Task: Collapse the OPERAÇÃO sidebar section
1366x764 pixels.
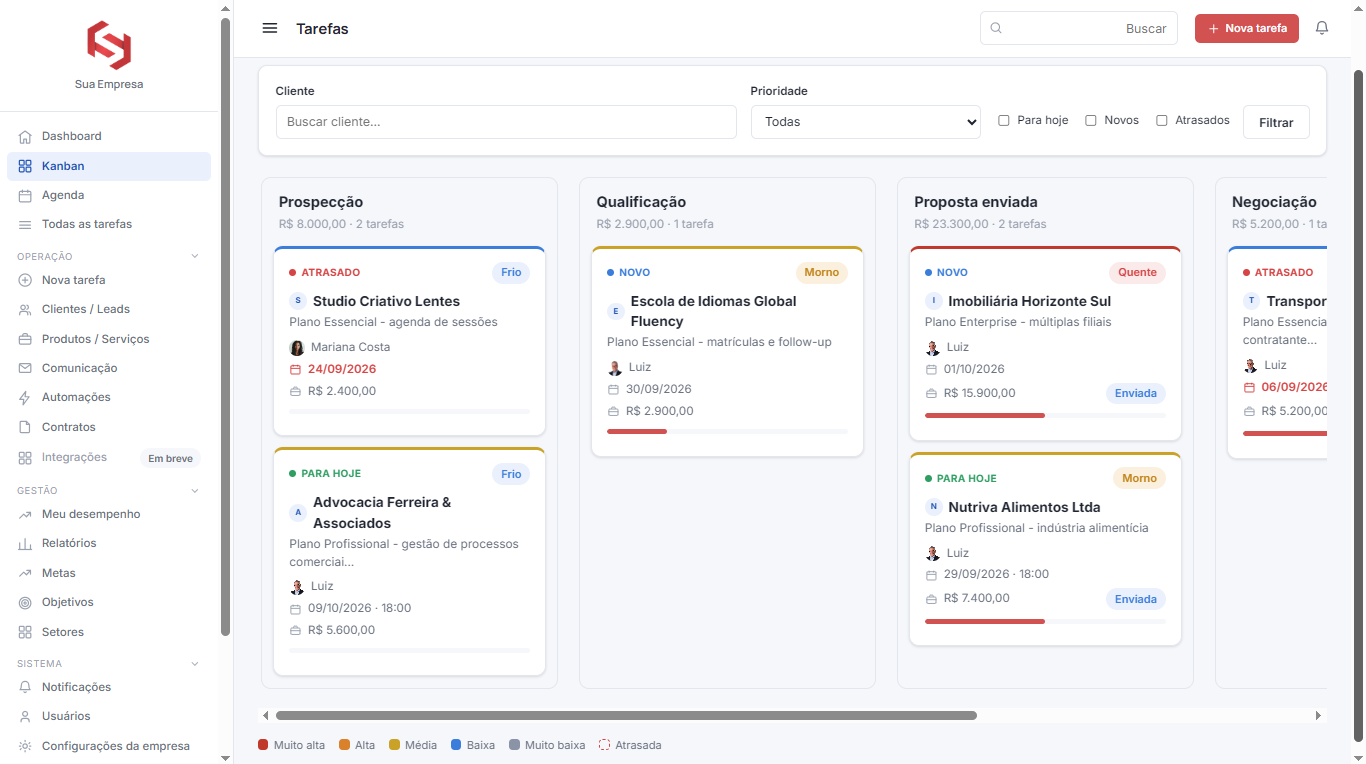Action: coord(195,257)
